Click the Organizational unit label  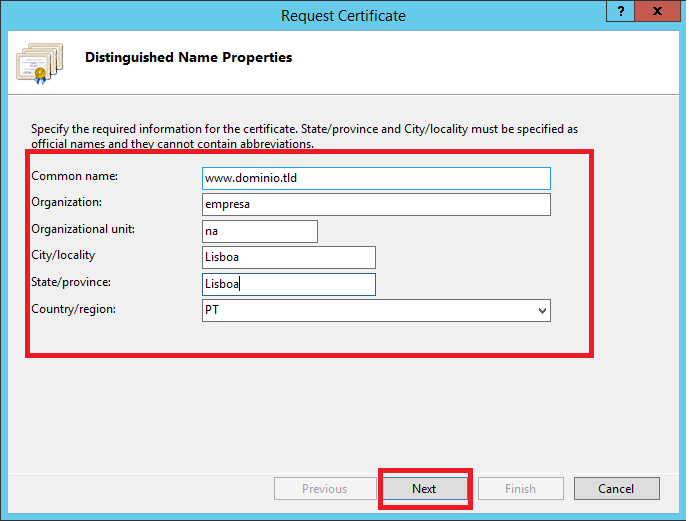[x=83, y=229]
